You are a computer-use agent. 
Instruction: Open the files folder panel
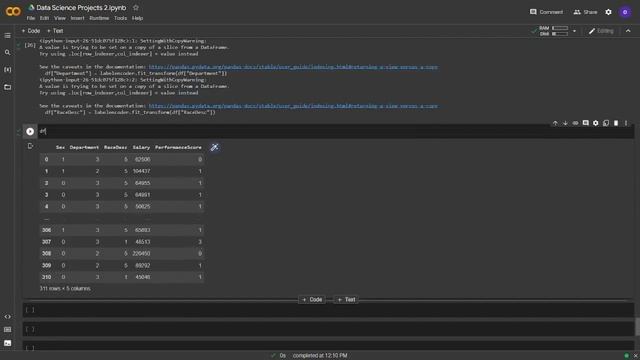tap(7, 87)
